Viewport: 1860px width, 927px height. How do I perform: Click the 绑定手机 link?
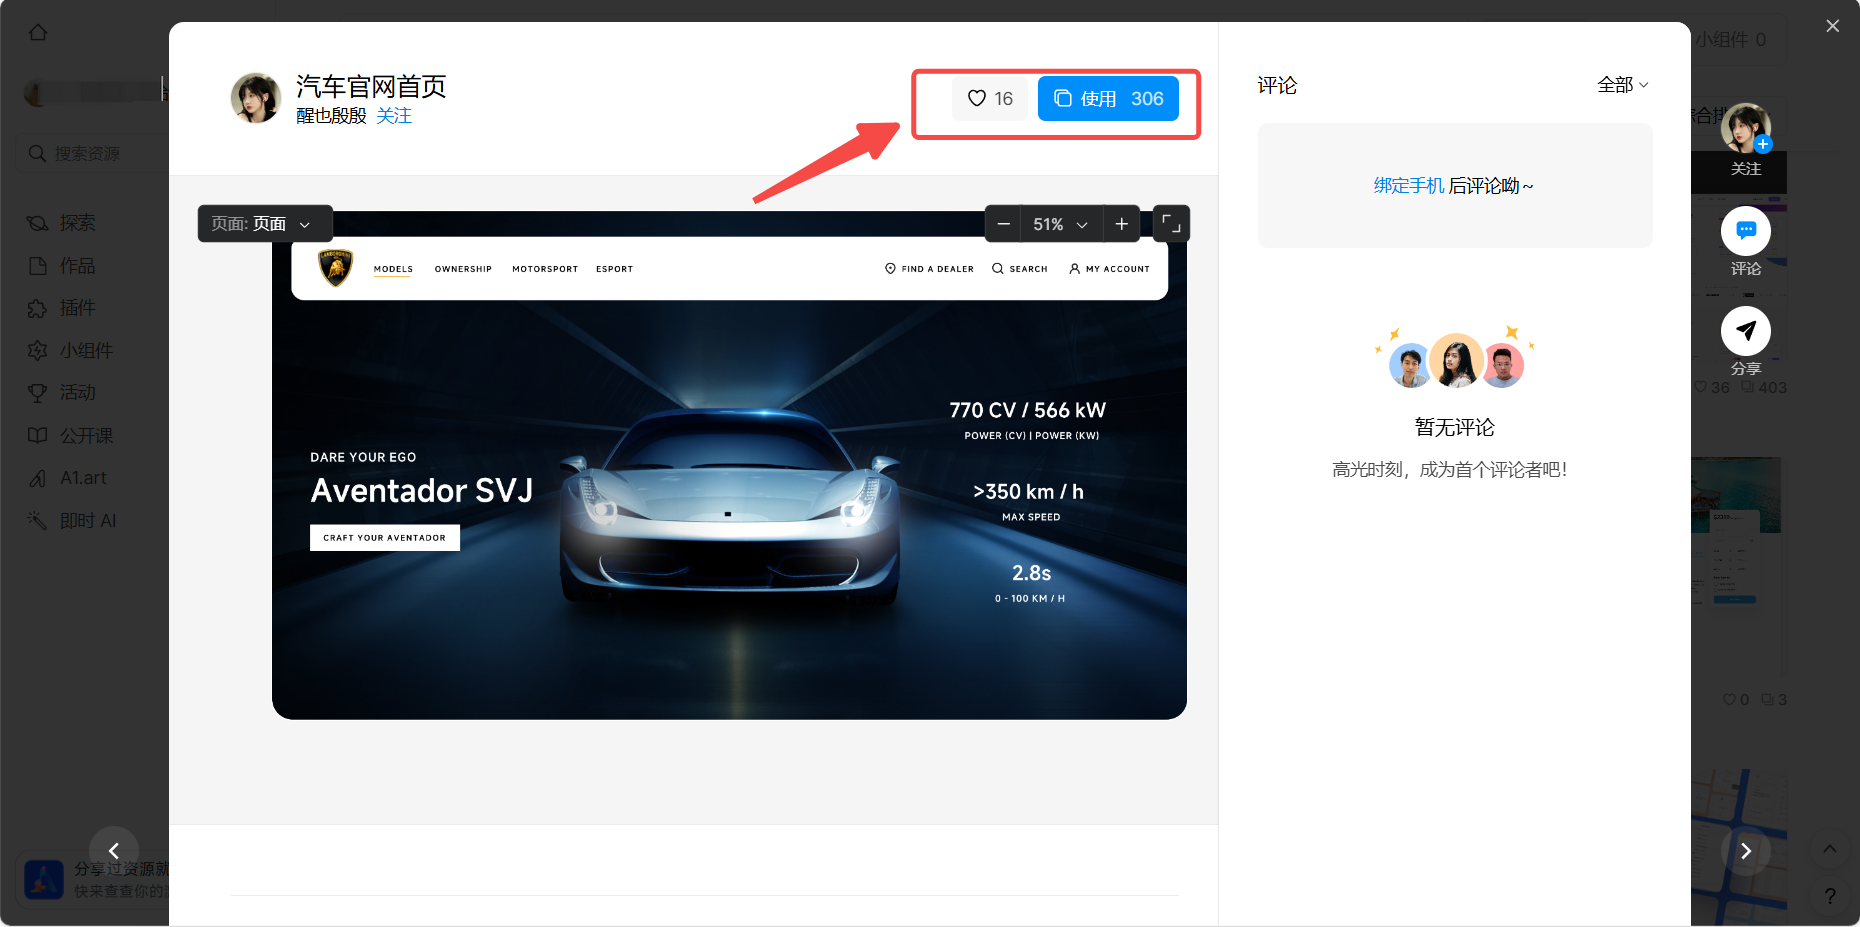point(1408,186)
